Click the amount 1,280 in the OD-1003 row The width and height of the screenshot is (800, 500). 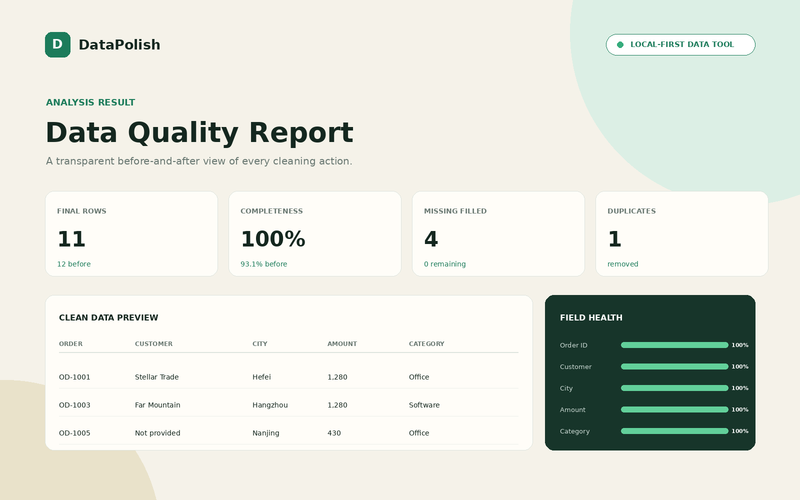(337, 405)
